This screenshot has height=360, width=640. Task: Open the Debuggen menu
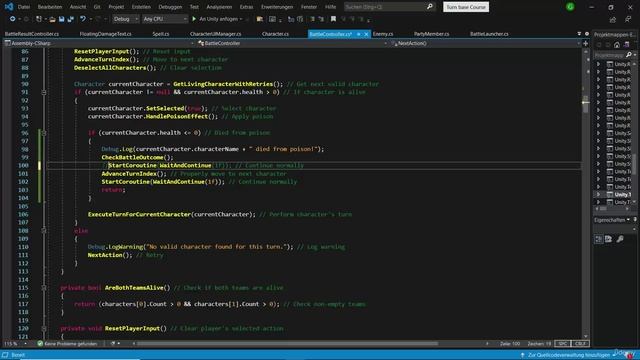170,7
